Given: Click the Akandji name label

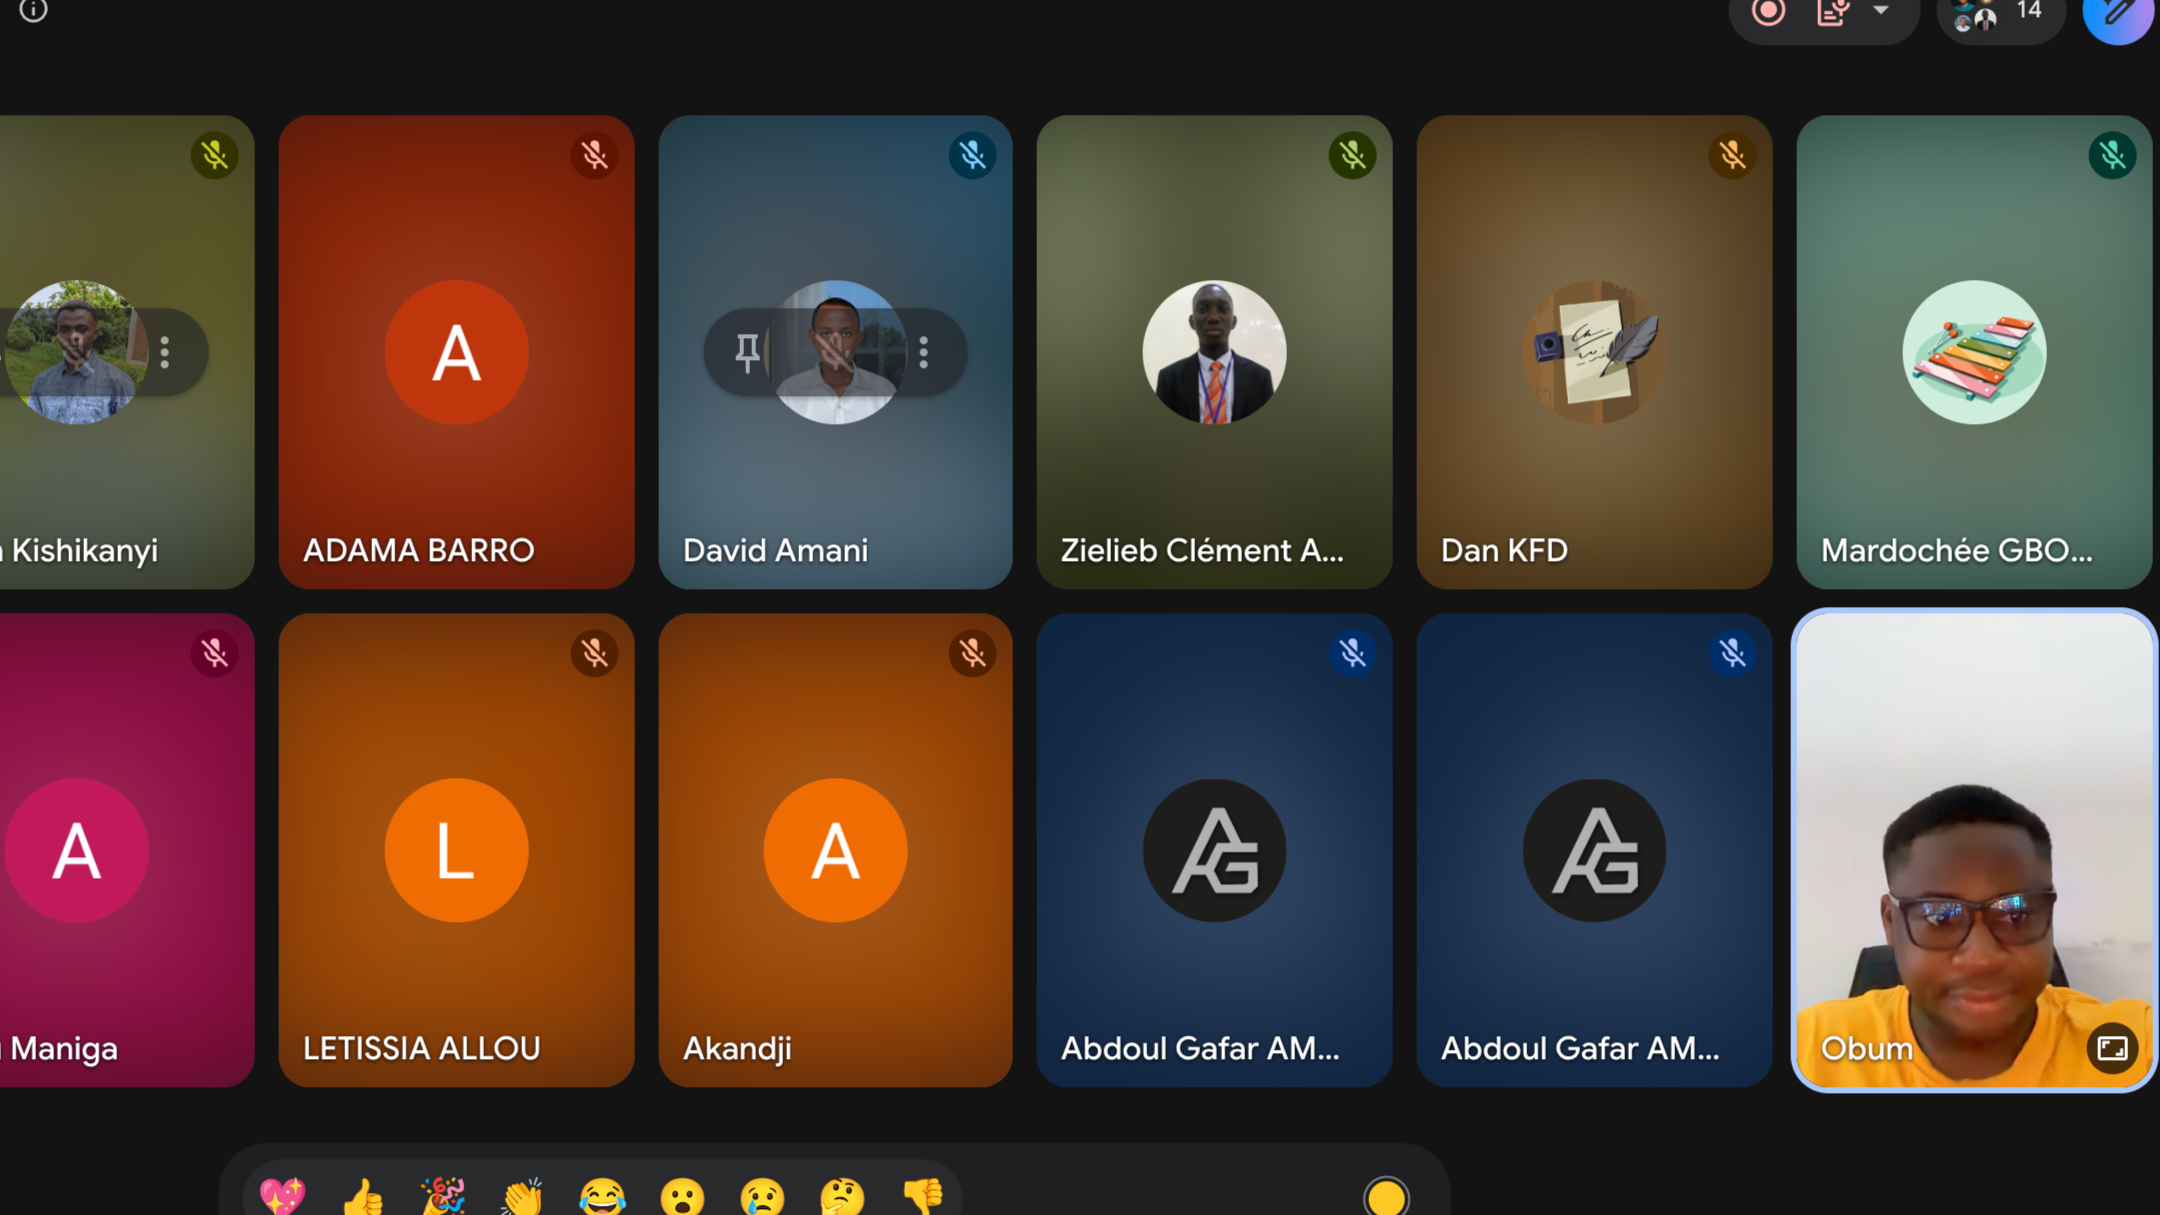Looking at the screenshot, I should (737, 1048).
